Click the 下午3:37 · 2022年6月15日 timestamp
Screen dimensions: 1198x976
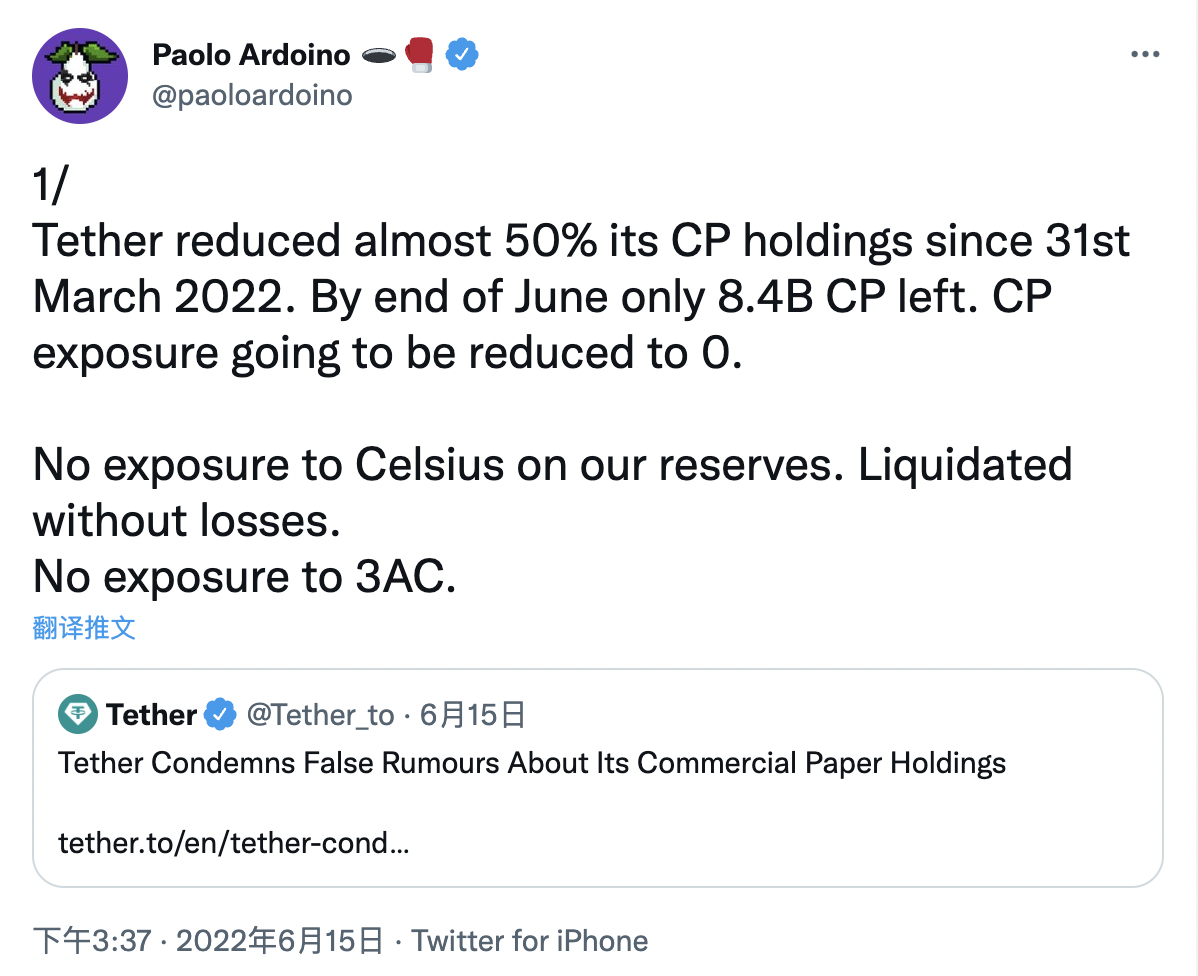point(208,941)
